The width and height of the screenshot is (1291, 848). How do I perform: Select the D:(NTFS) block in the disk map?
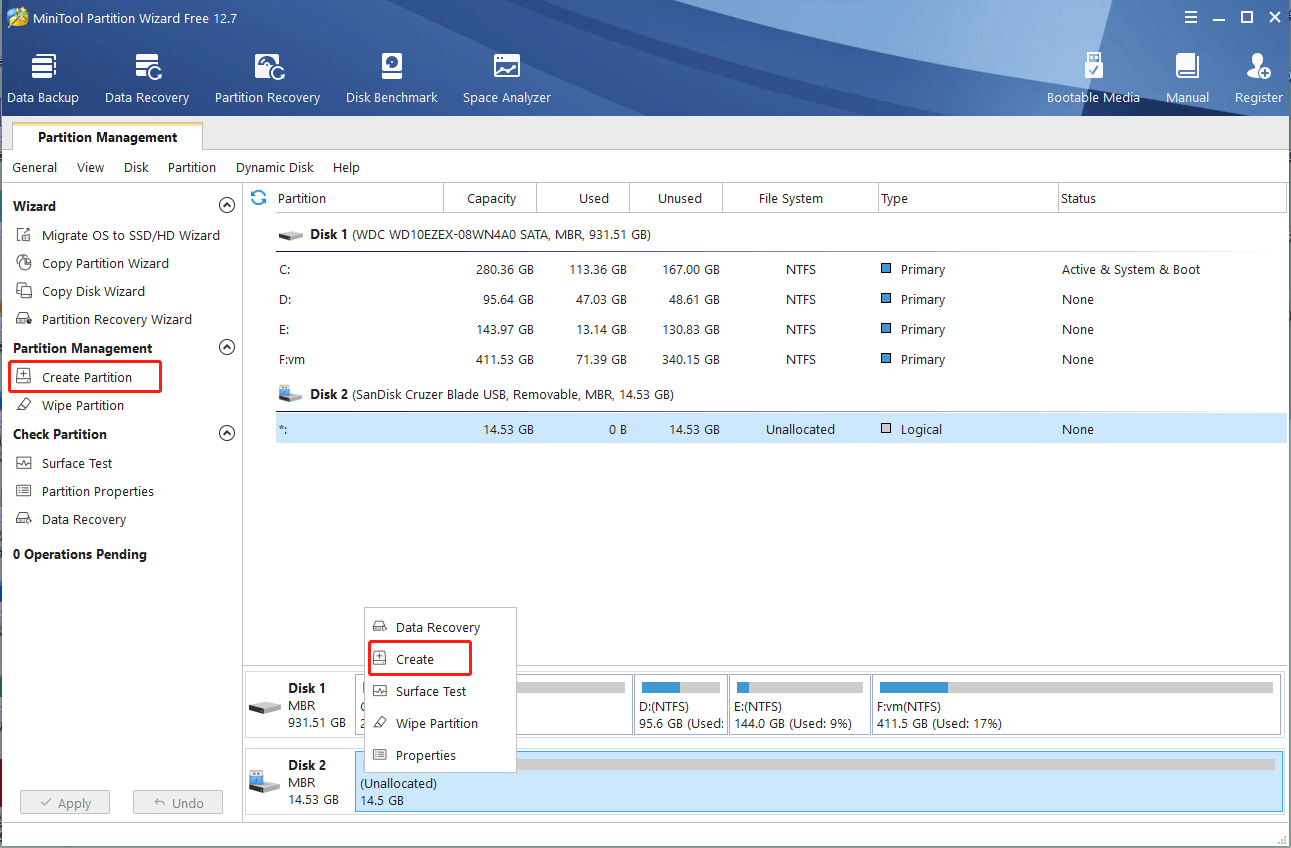pyautogui.click(x=680, y=705)
